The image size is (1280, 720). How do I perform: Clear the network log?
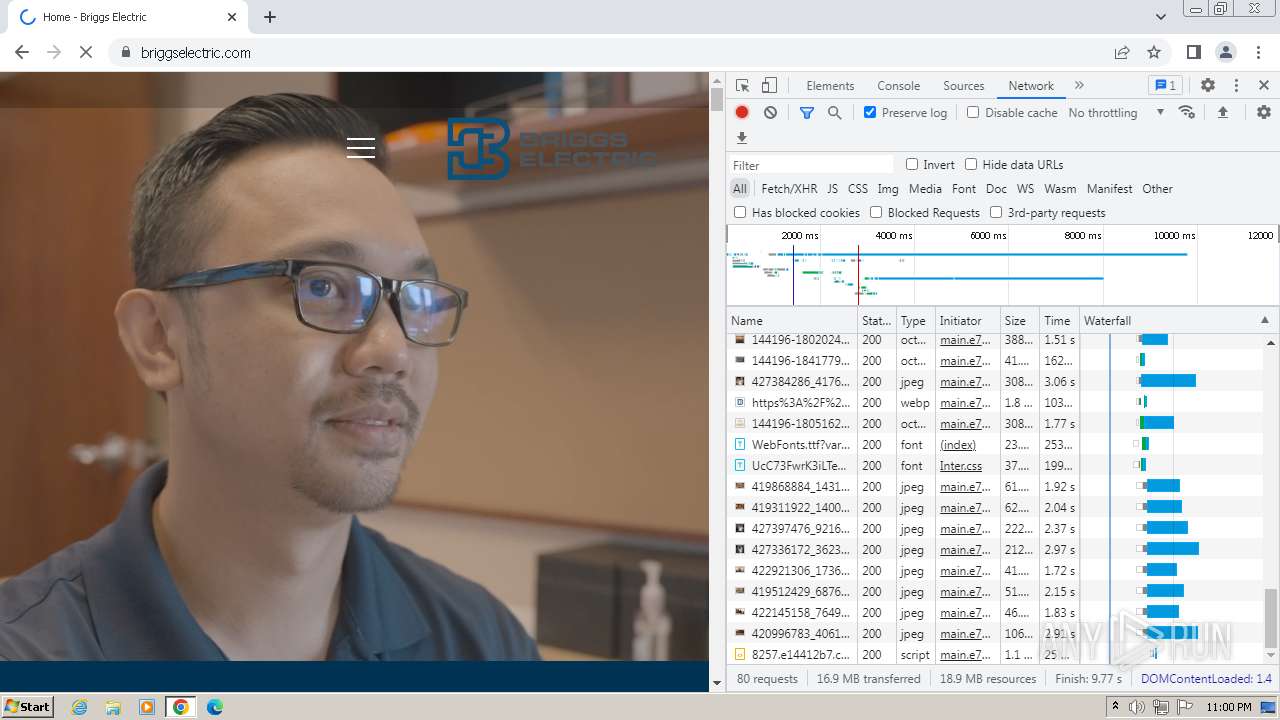point(770,113)
